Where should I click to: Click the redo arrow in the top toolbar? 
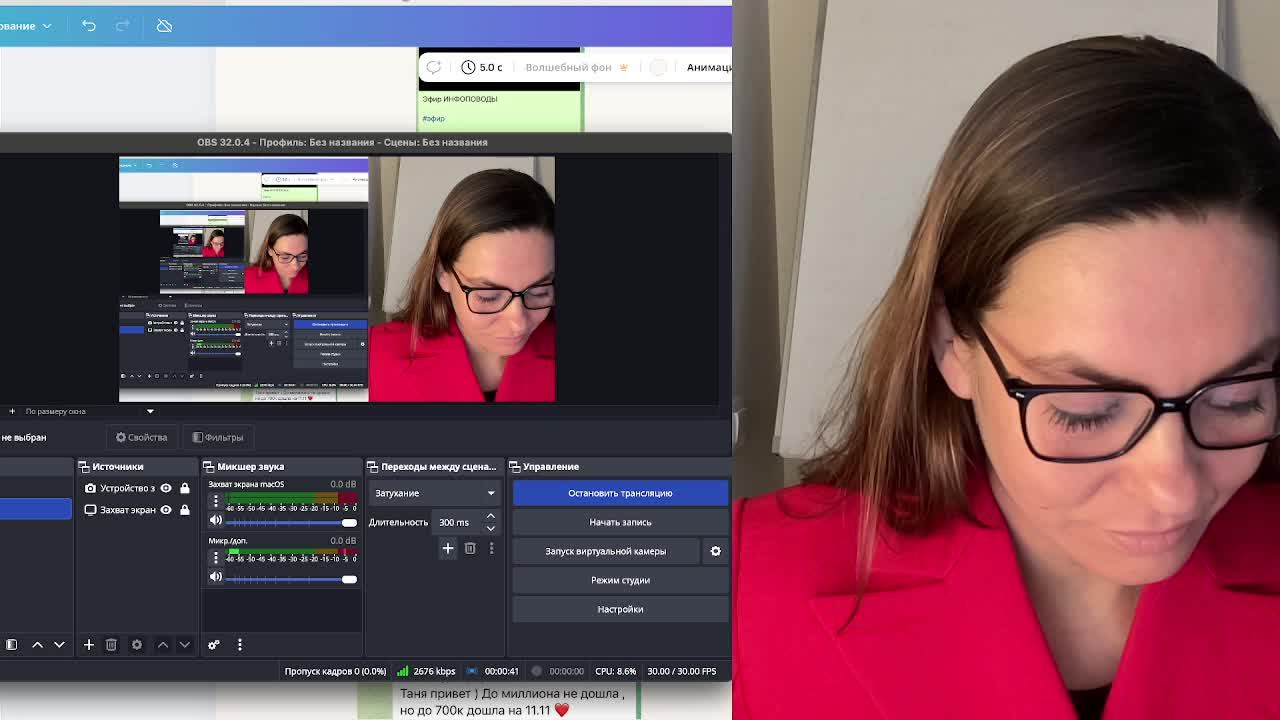pos(123,25)
